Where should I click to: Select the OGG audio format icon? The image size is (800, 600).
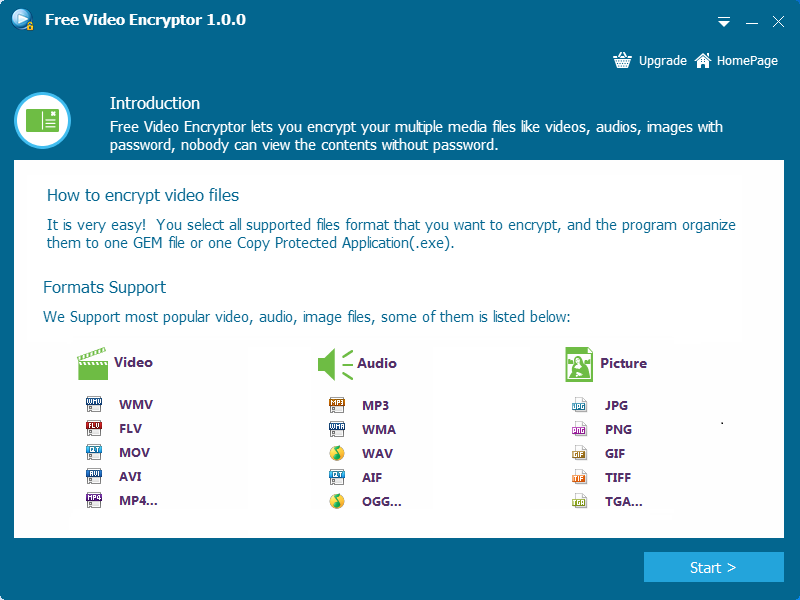coord(338,501)
